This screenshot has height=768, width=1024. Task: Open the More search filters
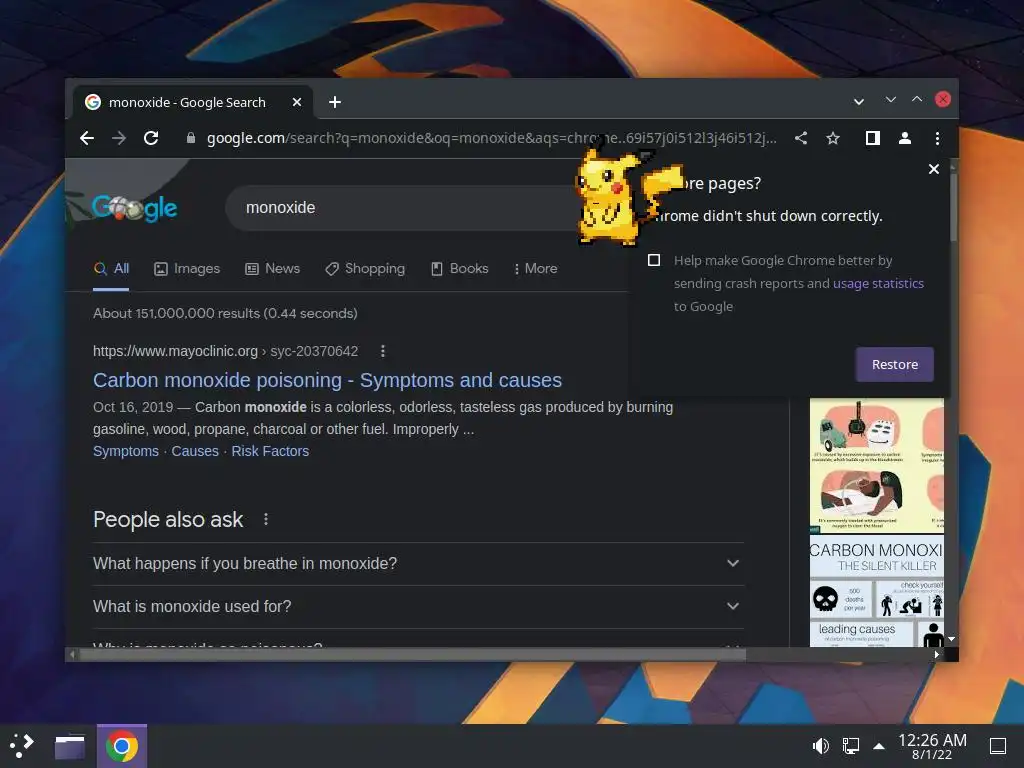point(536,268)
